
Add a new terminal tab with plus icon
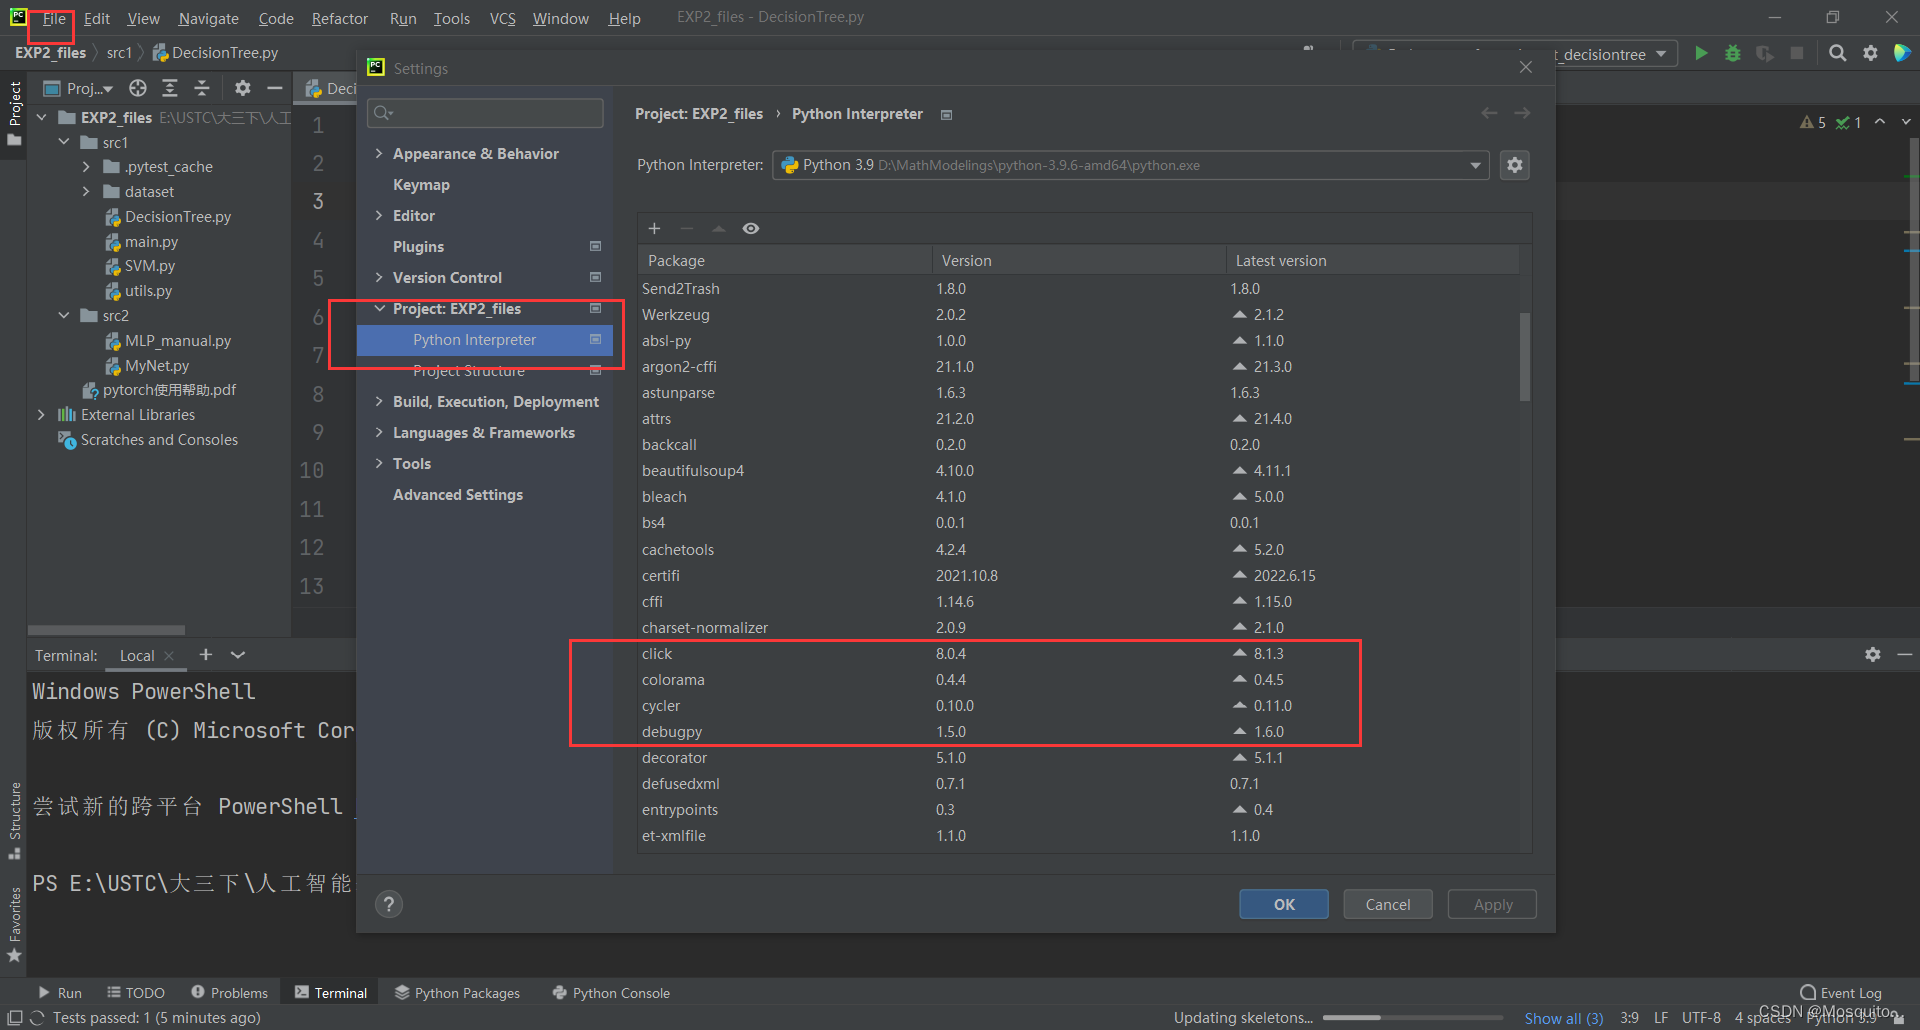[x=206, y=654]
